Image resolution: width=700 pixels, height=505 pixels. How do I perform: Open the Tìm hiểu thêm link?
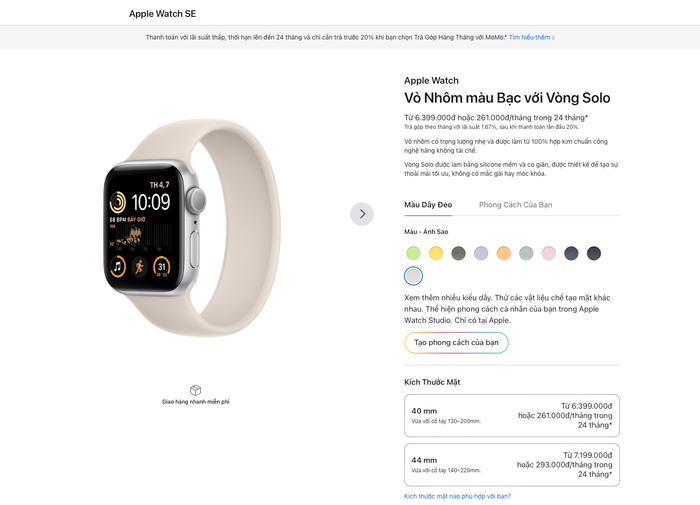pyautogui.click(x=531, y=37)
